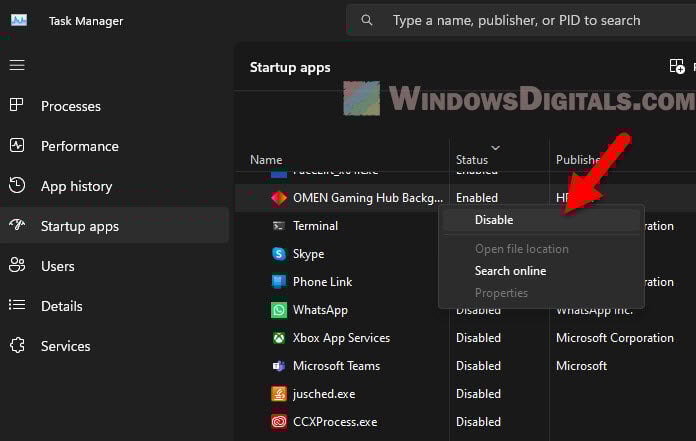This screenshot has width=696, height=441.
Task: Click the Details list icon
Action: (x=17, y=305)
